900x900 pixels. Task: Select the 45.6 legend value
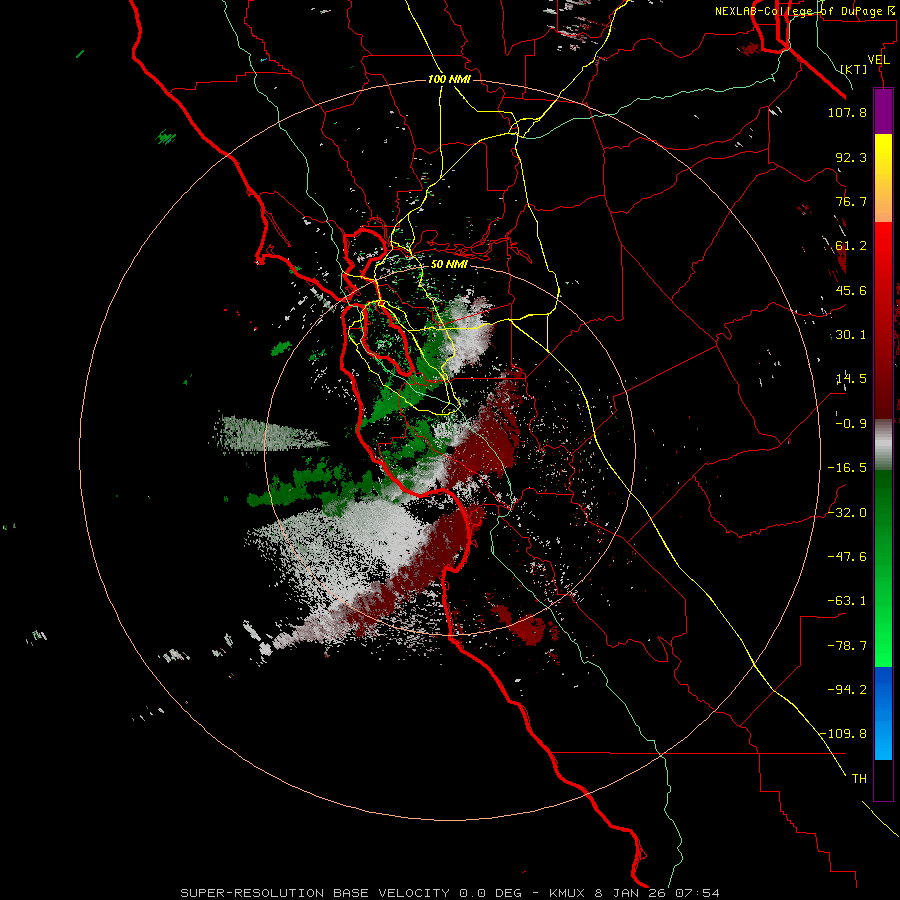click(851, 290)
